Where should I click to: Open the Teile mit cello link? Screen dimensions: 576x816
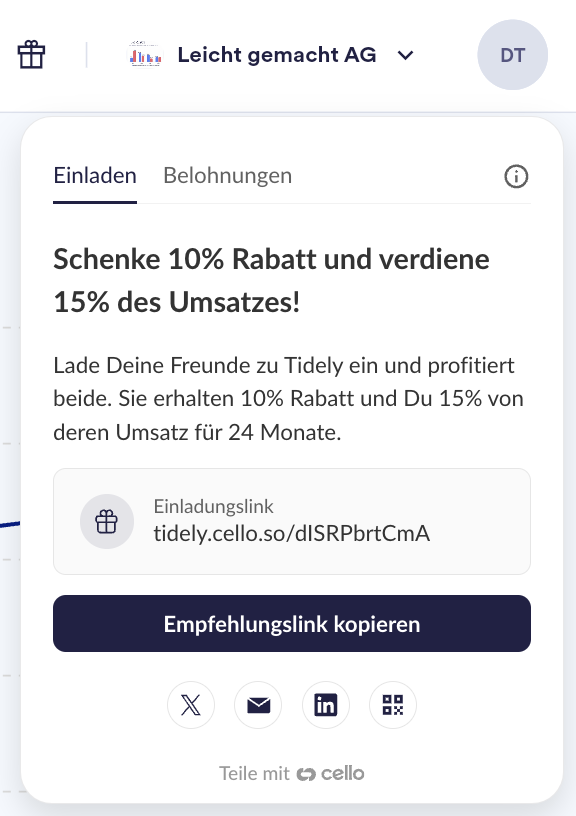click(291, 774)
